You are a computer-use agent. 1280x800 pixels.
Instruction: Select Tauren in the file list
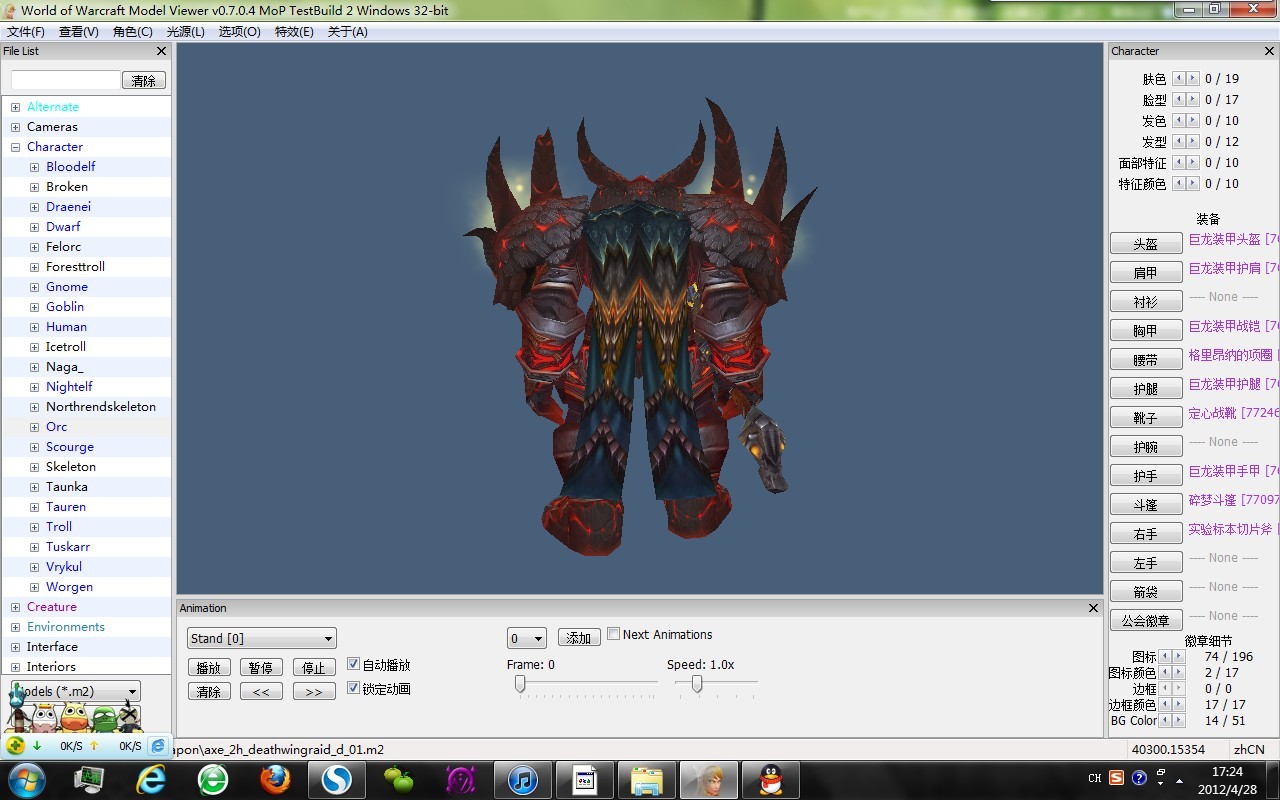(66, 507)
